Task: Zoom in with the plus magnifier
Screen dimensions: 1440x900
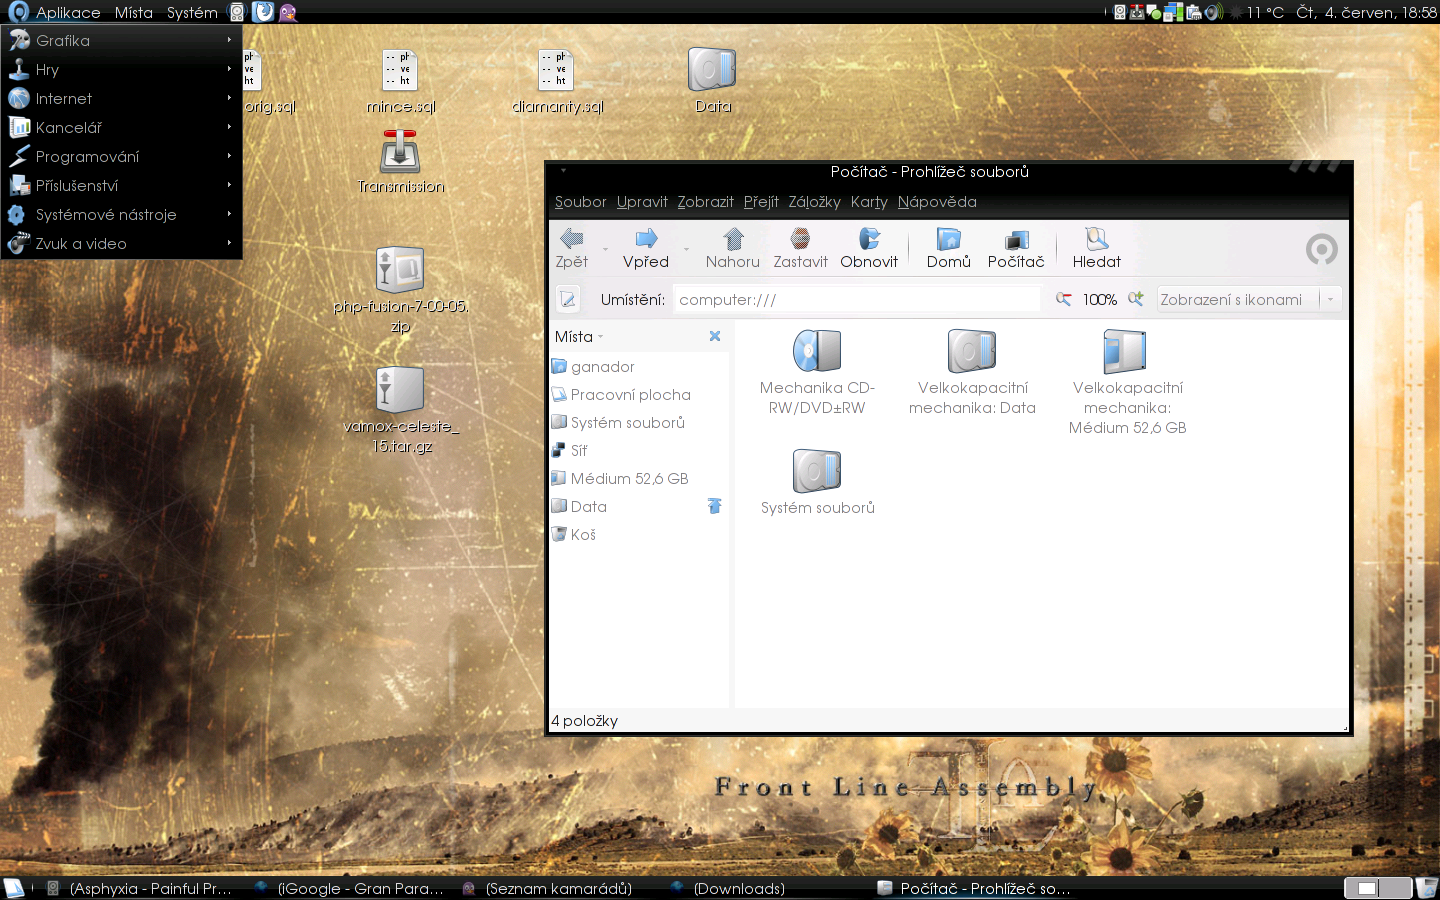Action: point(1136,299)
